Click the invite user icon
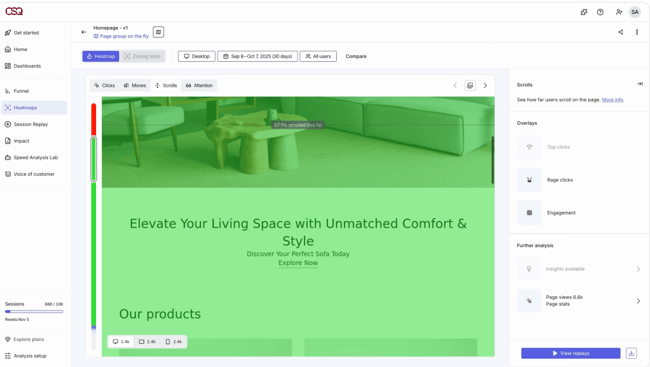The width and height of the screenshot is (650, 367). pos(618,12)
